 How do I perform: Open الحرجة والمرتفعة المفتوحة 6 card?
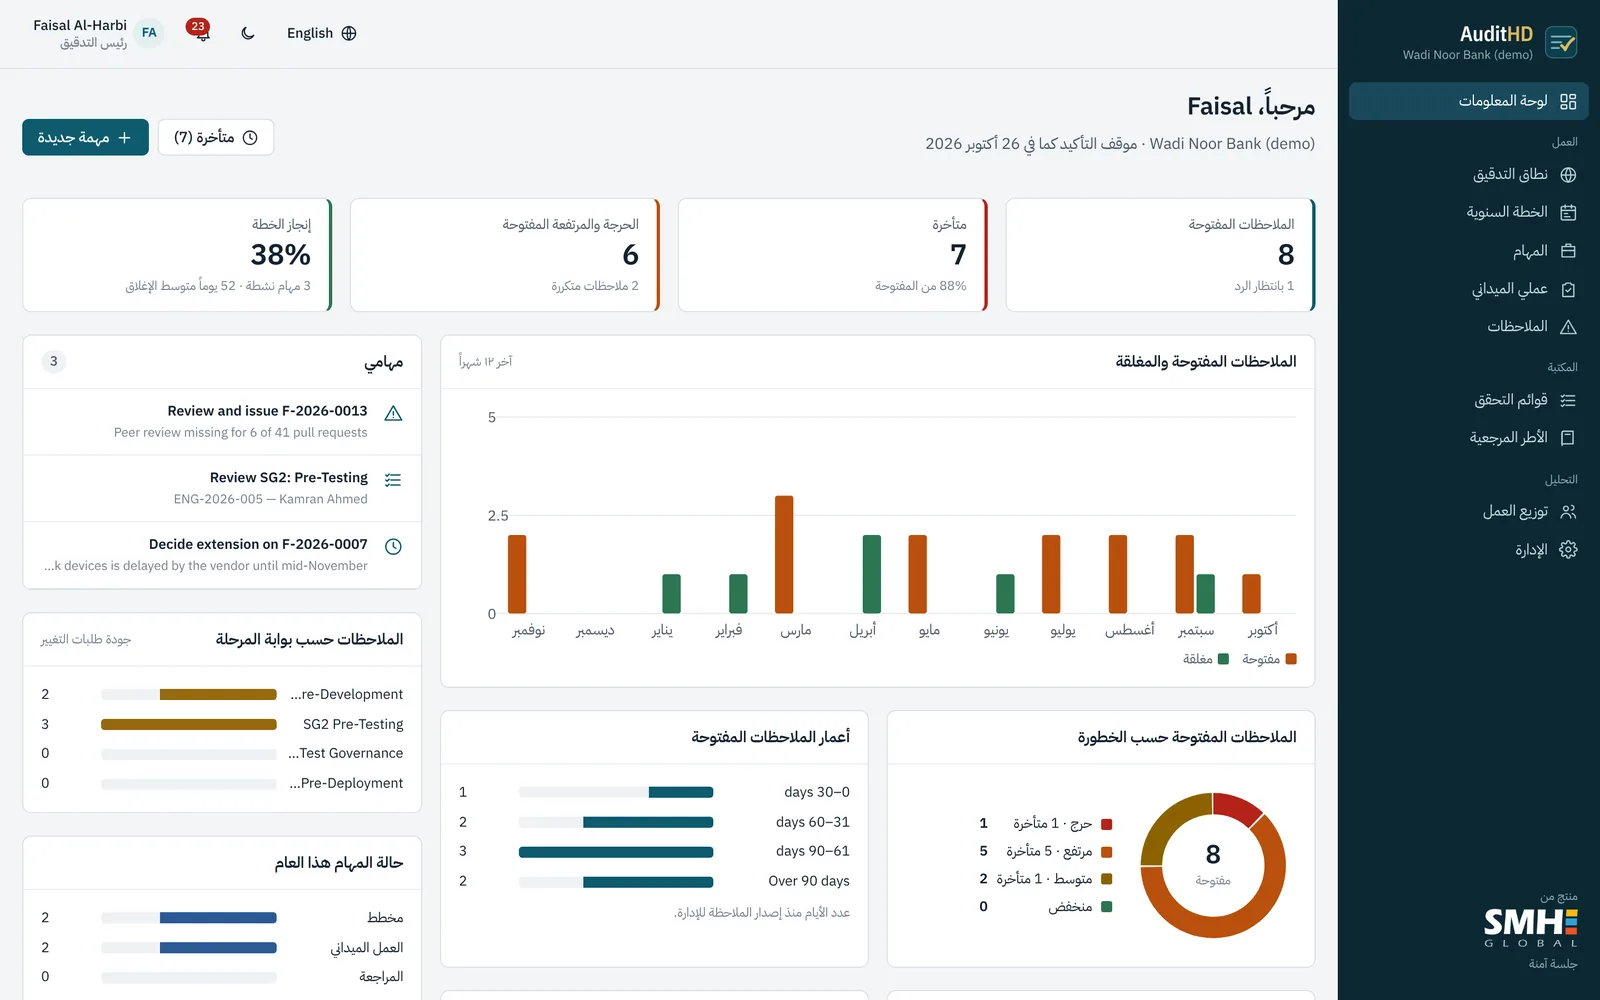tap(505, 255)
